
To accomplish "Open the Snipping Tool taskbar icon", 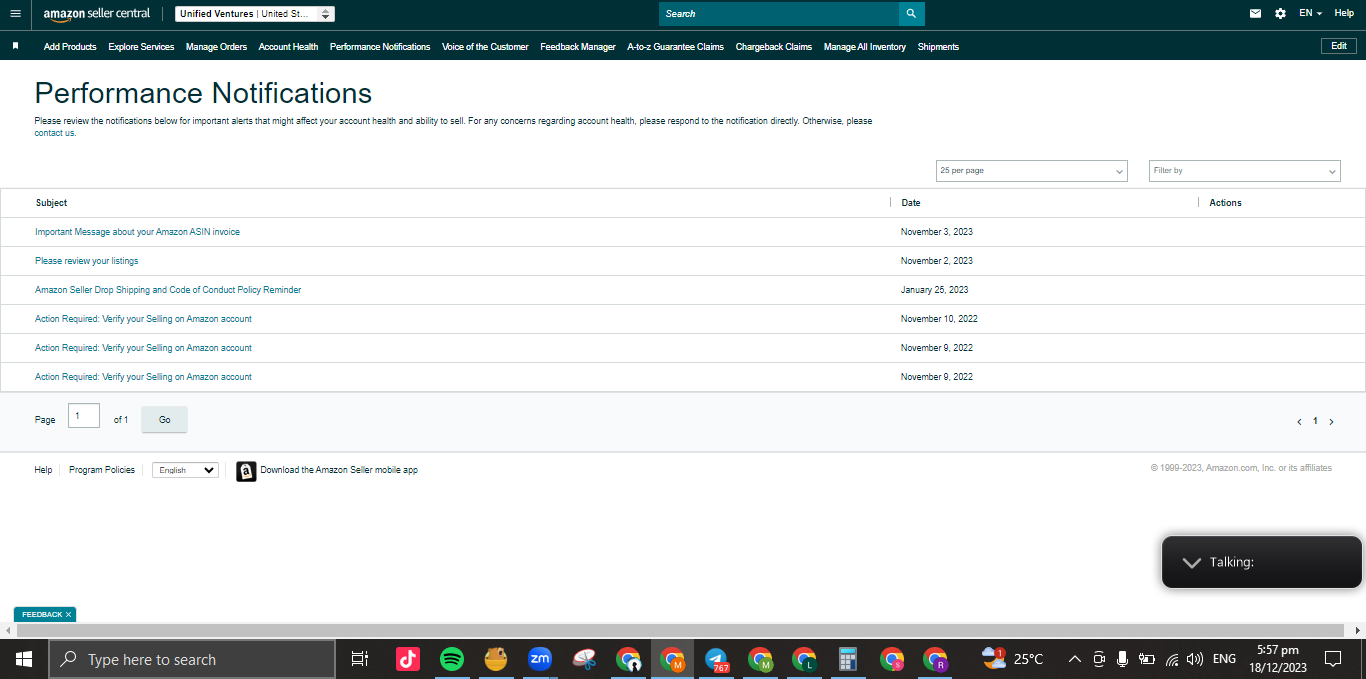I will coord(584,660).
